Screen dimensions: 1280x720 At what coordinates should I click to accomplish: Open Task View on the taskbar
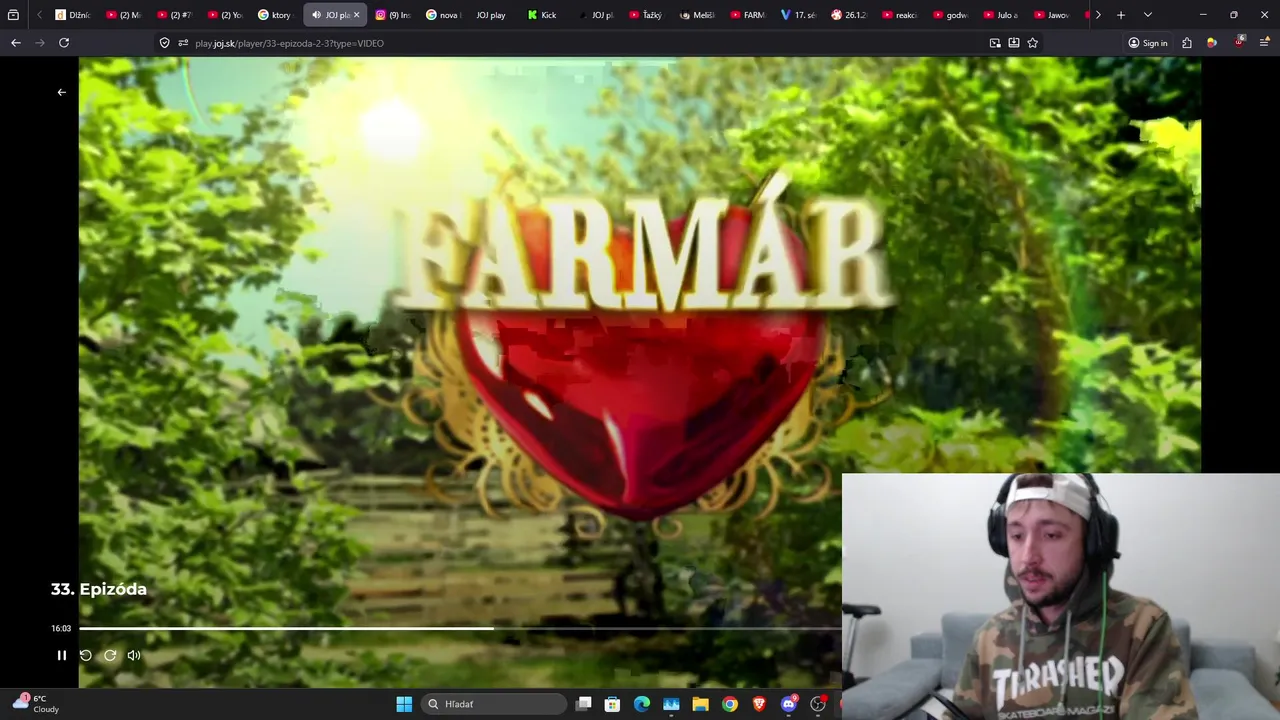click(x=584, y=704)
